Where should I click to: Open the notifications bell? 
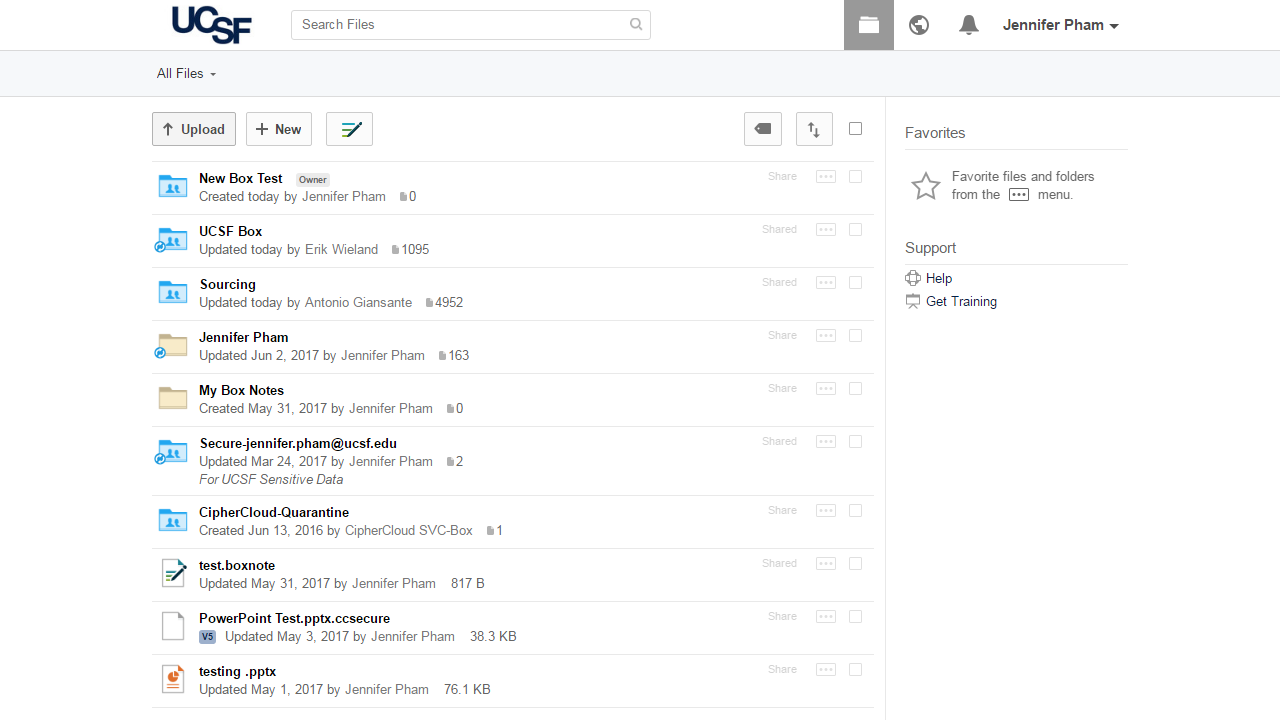click(968, 25)
